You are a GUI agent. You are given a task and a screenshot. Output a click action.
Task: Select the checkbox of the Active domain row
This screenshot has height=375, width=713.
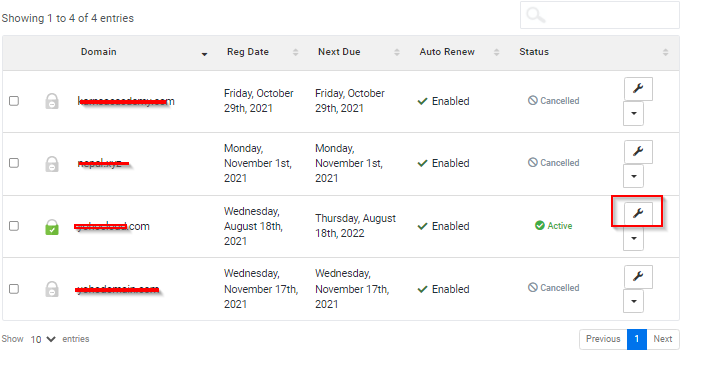coord(14,226)
